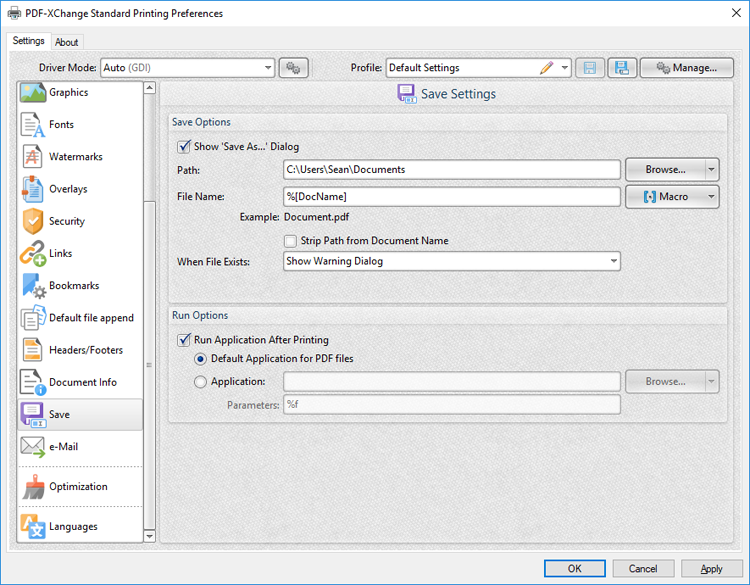Select the Security shield icon
This screenshot has width=750, height=585.
click(x=33, y=221)
